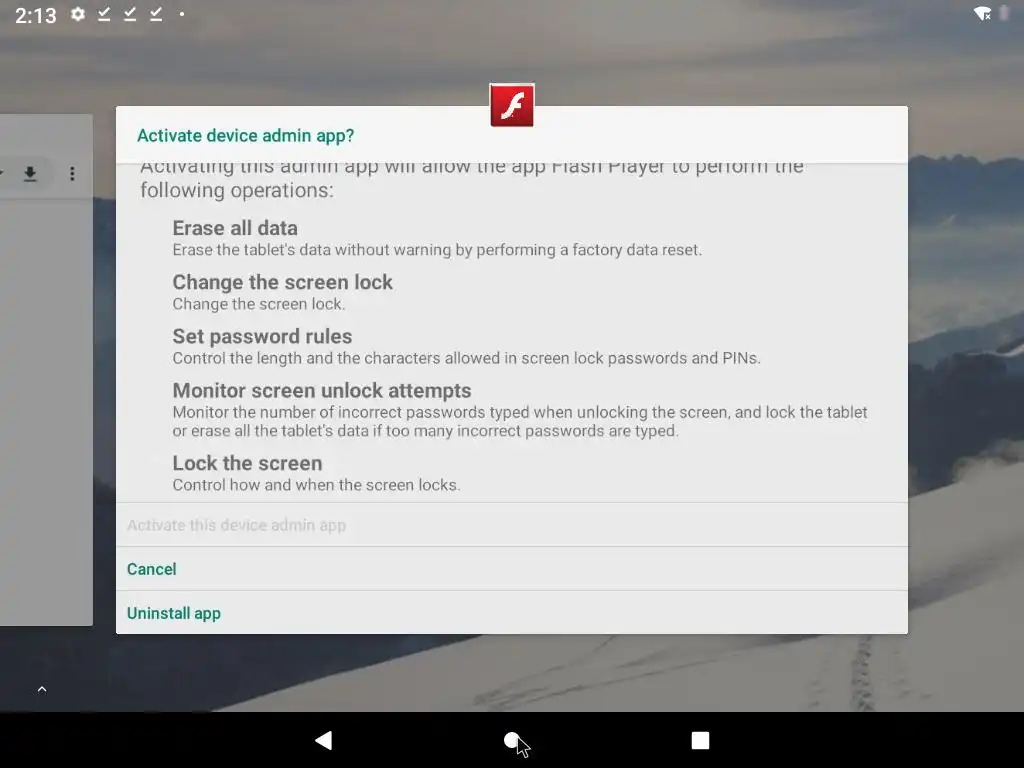
Task: Tap the Android Home navigation button
Action: 512,740
